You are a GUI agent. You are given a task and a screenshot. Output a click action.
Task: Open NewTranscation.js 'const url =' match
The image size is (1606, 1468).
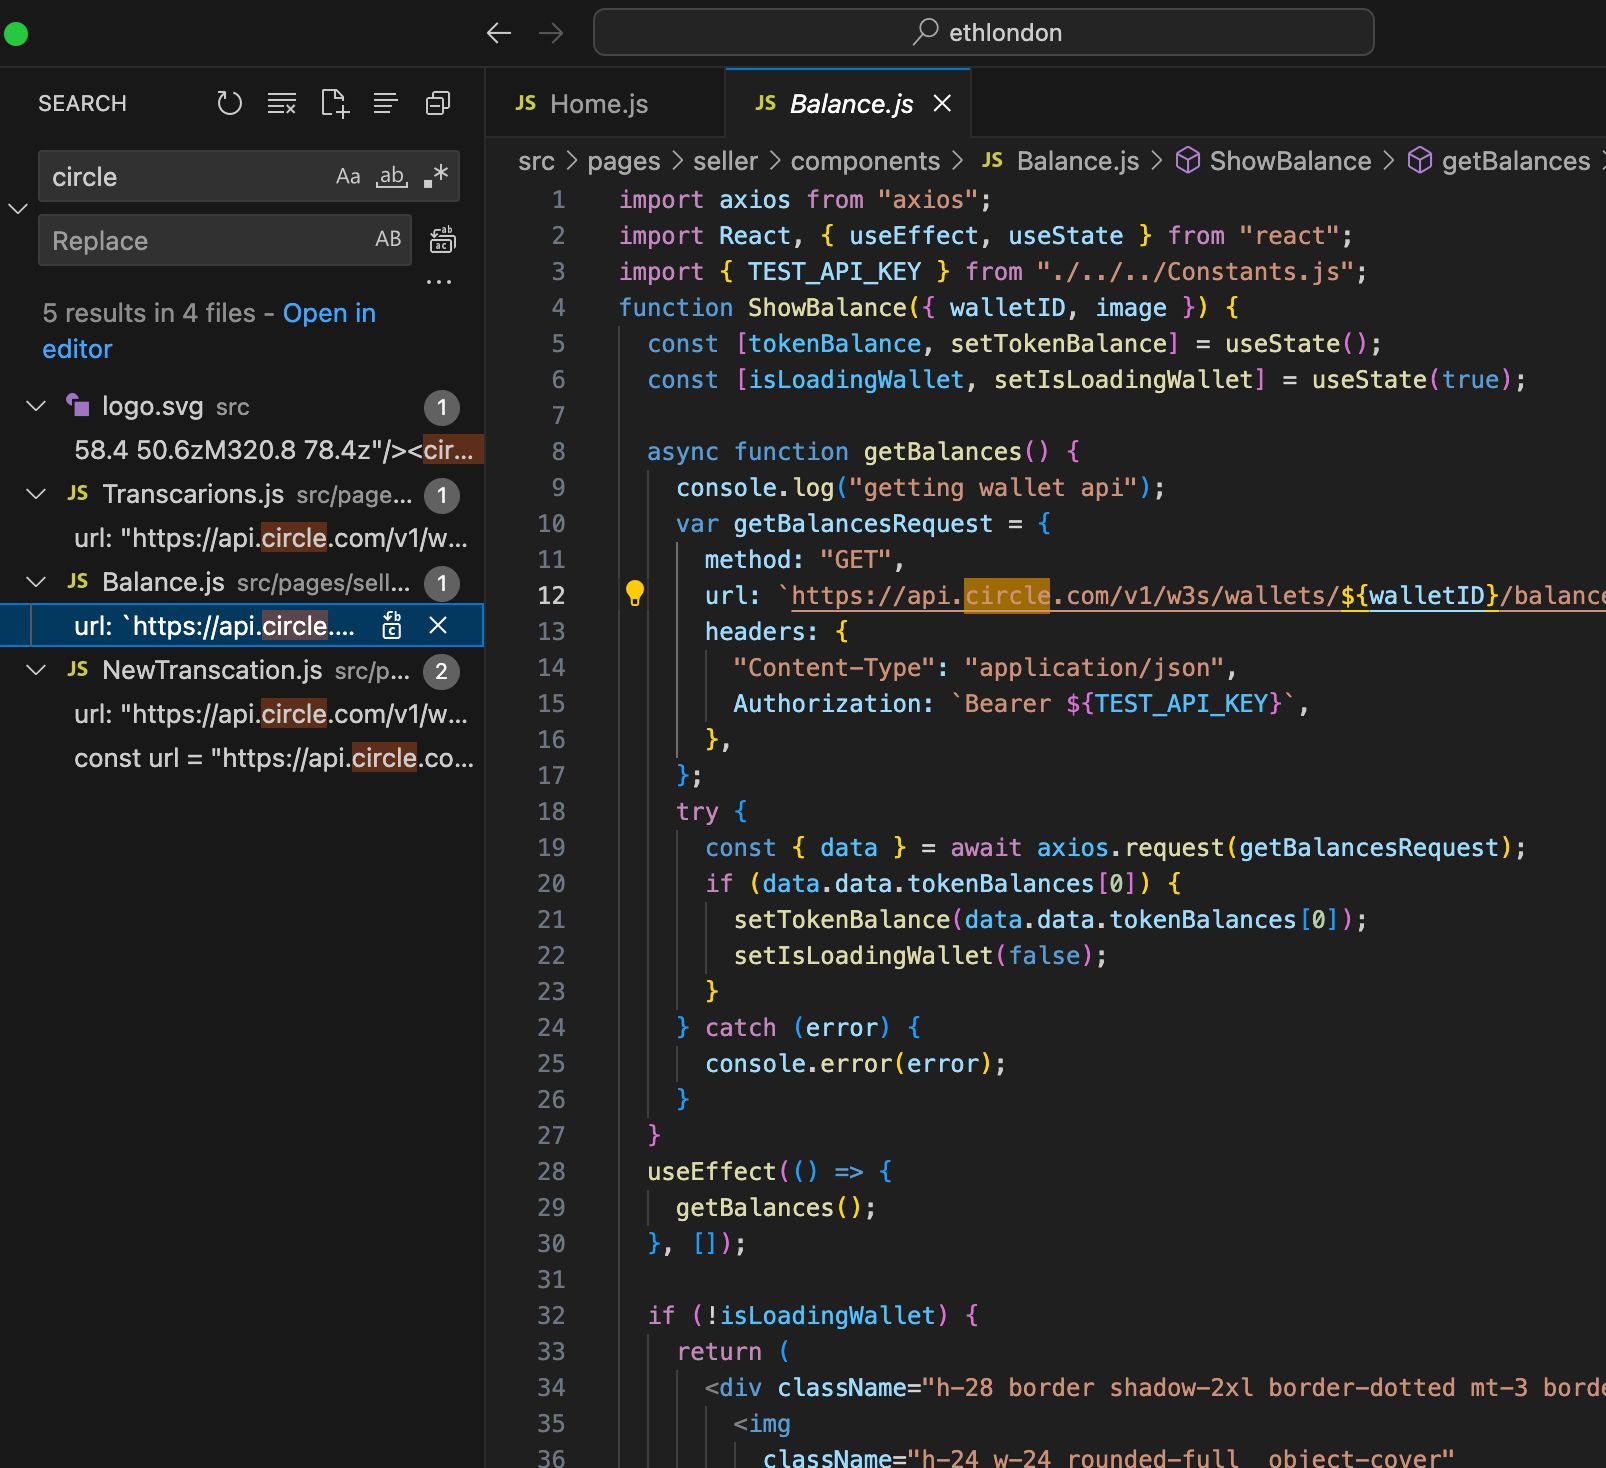tap(274, 758)
